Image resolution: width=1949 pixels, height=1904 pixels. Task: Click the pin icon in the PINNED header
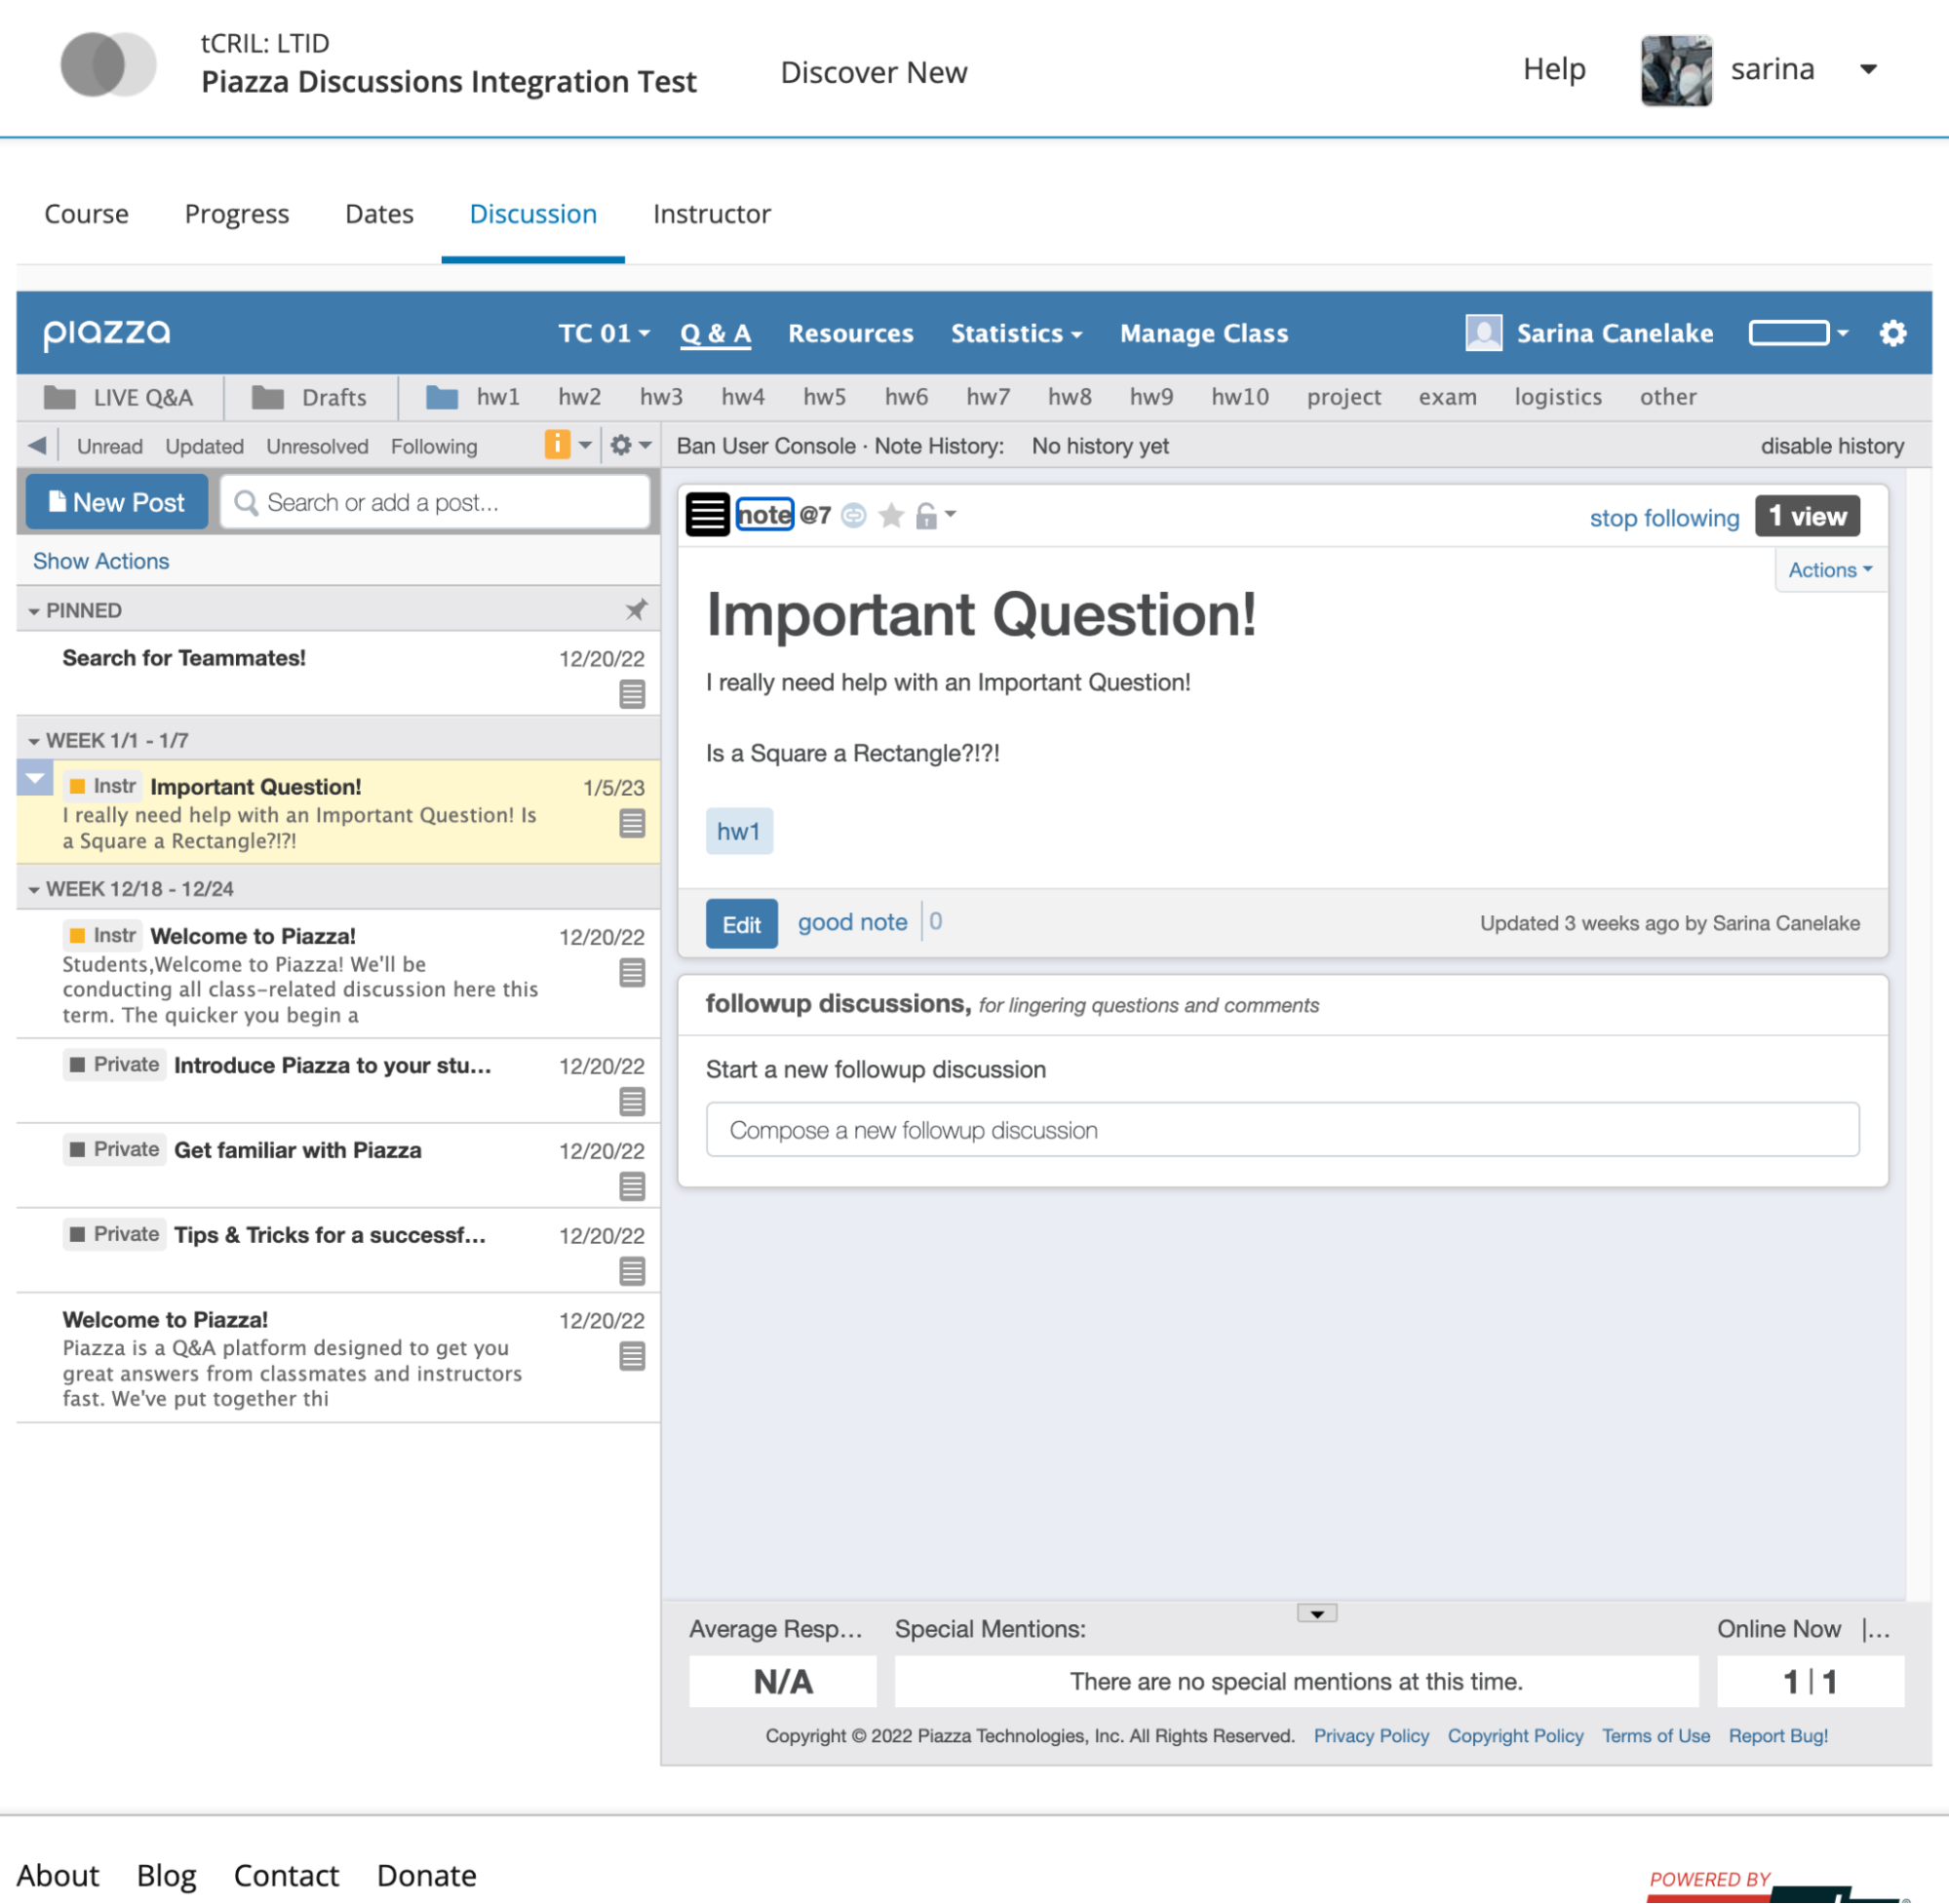pos(636,610)
